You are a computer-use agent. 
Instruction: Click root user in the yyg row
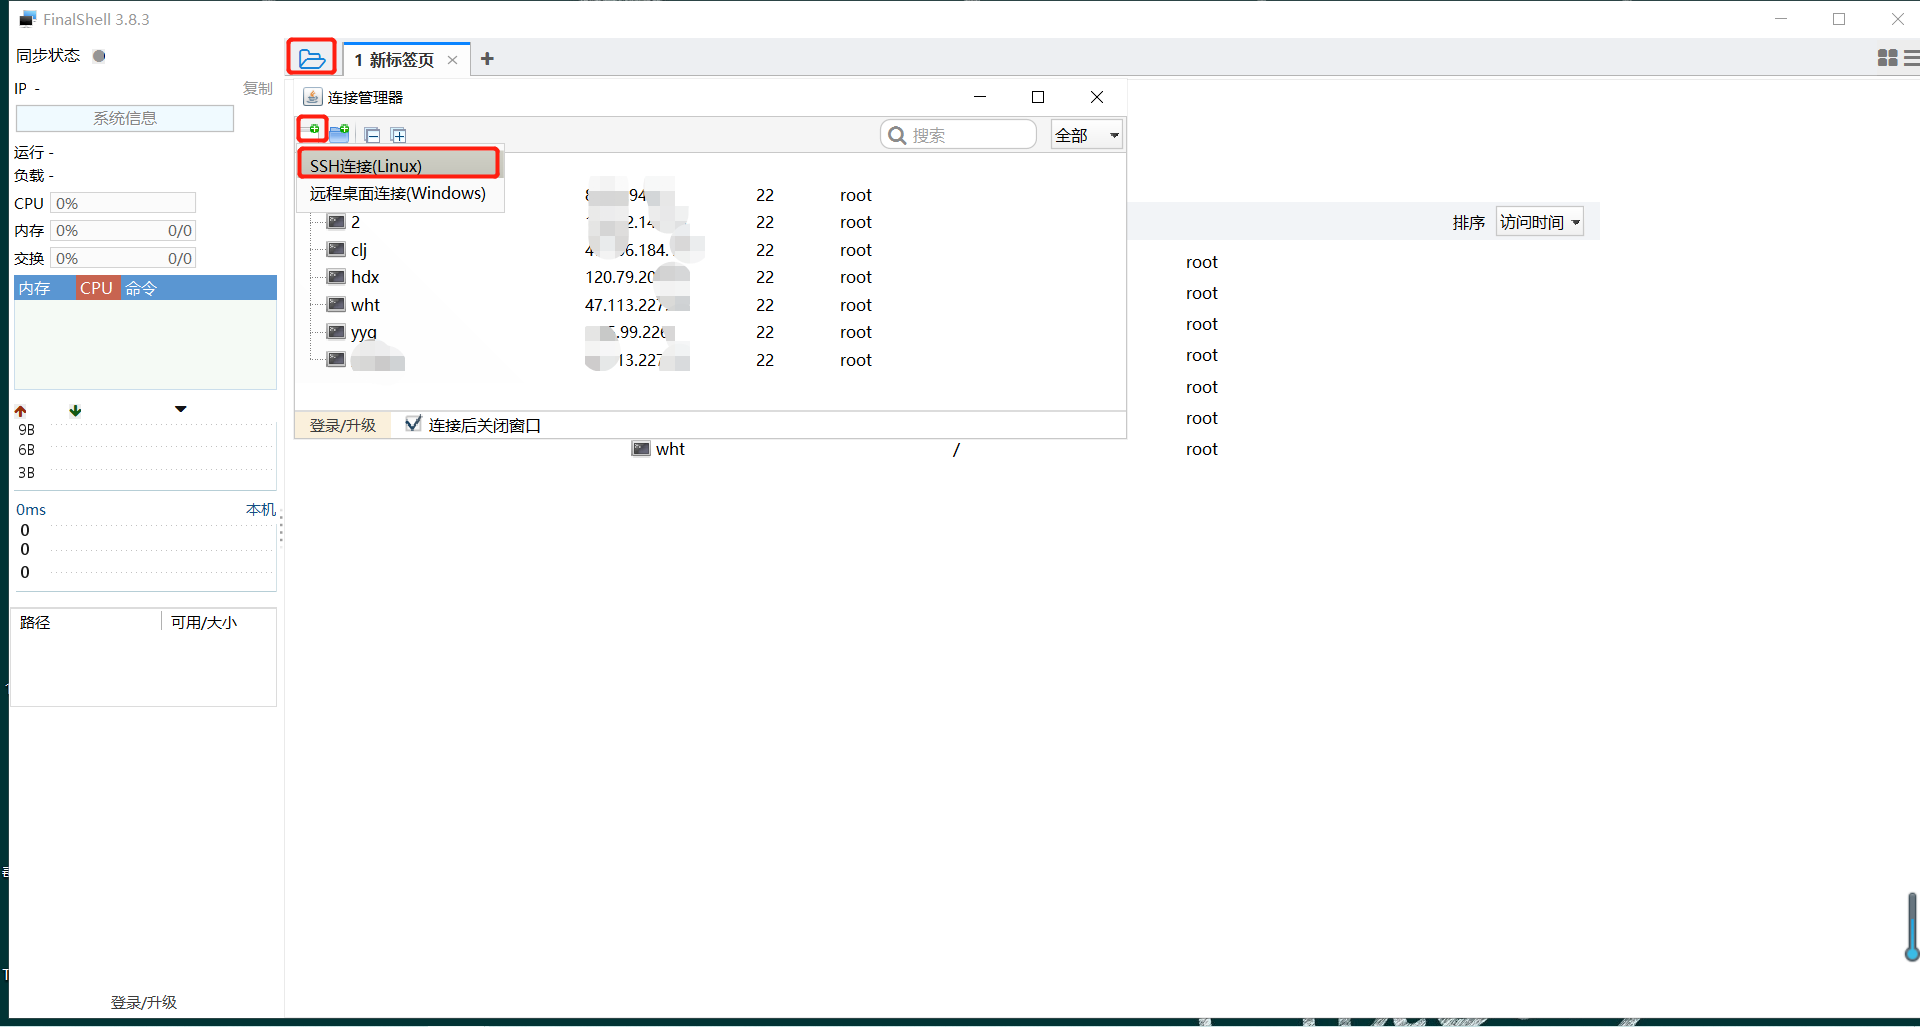[x=856, y=332]
